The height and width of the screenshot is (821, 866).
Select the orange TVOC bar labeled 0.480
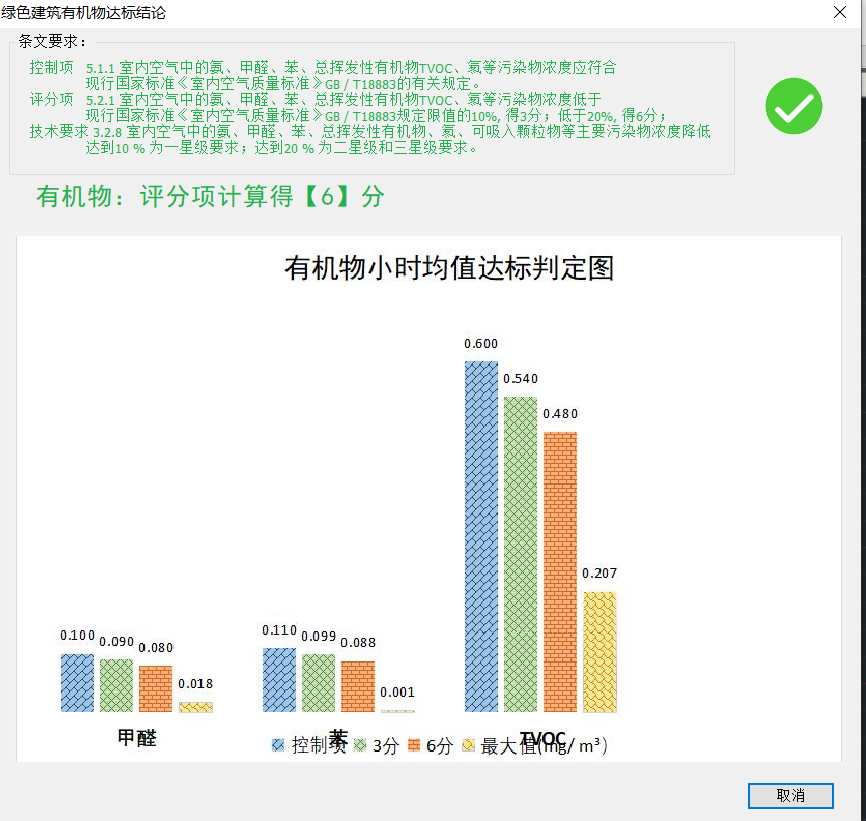(x=560, y=572)
